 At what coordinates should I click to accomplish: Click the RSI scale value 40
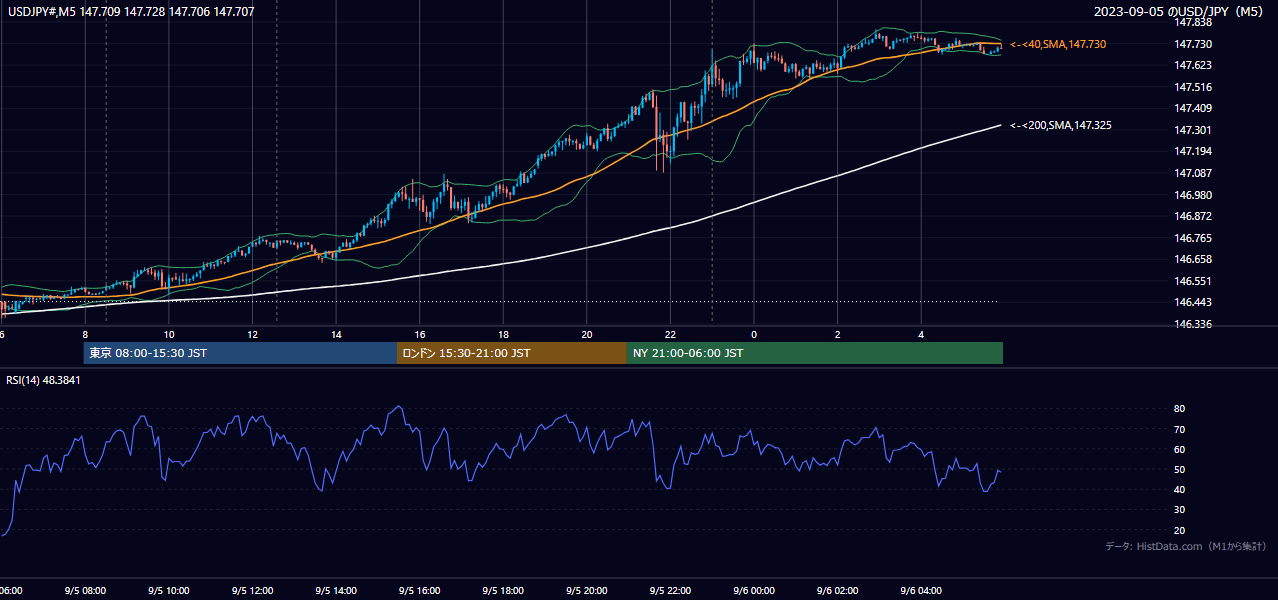click(x=1179, y=489)
